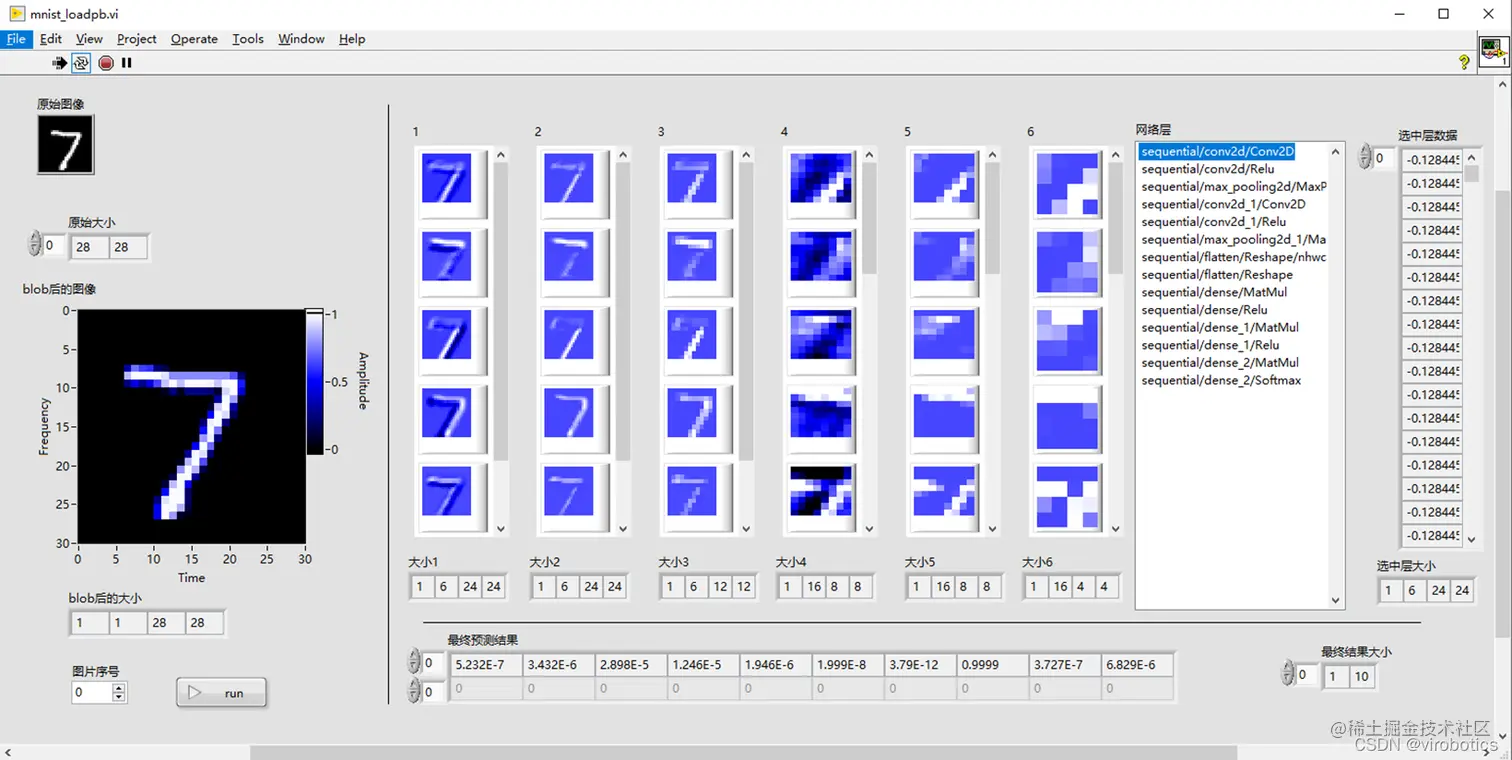Click the amplitude color ramp slider handle

(315, 313)
